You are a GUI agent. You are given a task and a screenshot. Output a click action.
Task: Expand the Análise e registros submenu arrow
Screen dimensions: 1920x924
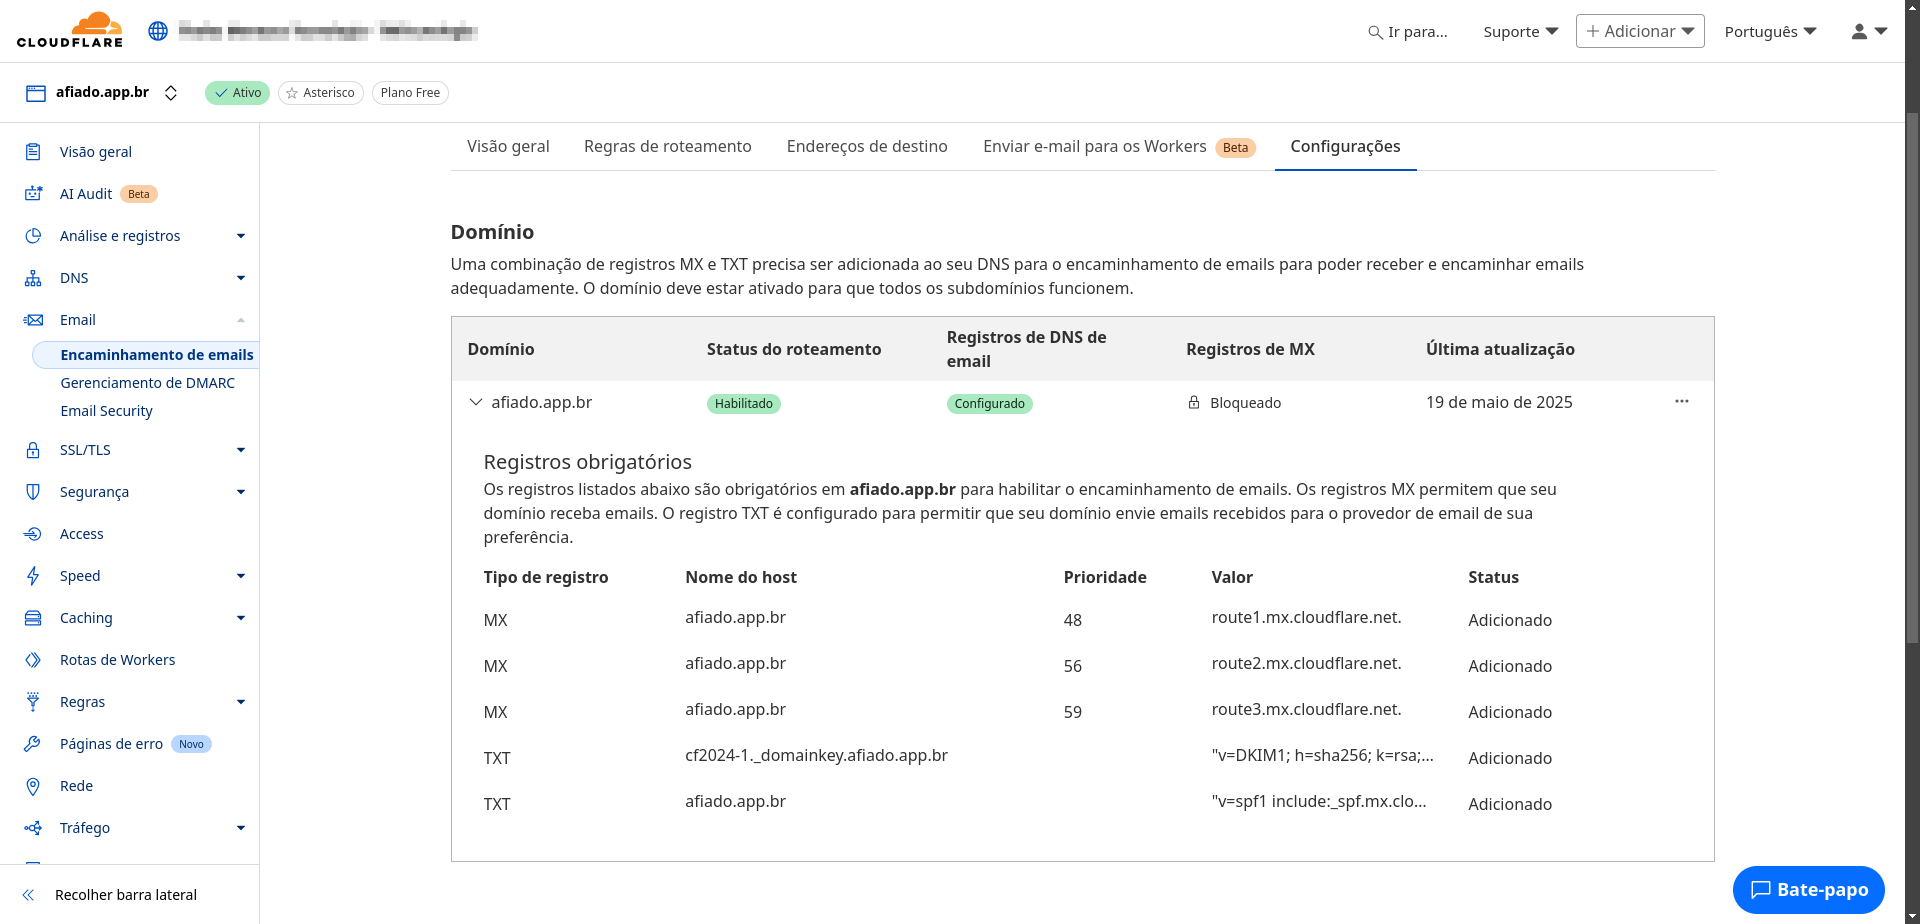[x=241, y=236]
